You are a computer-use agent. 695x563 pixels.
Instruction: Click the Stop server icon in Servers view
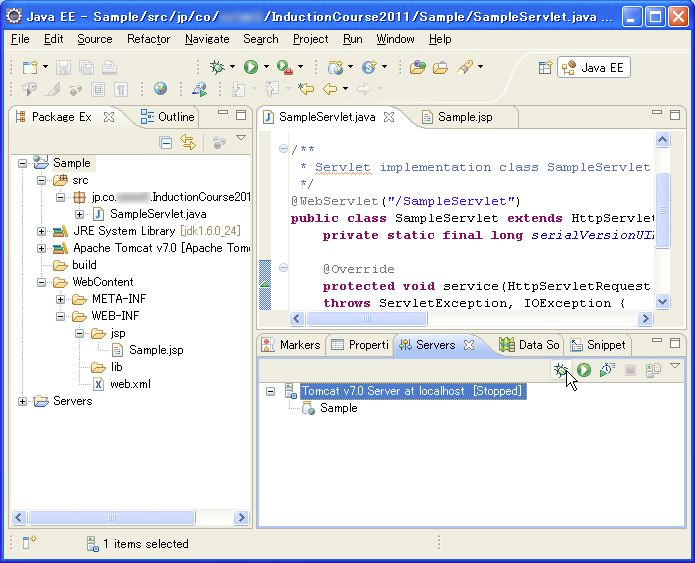[630, 370]
